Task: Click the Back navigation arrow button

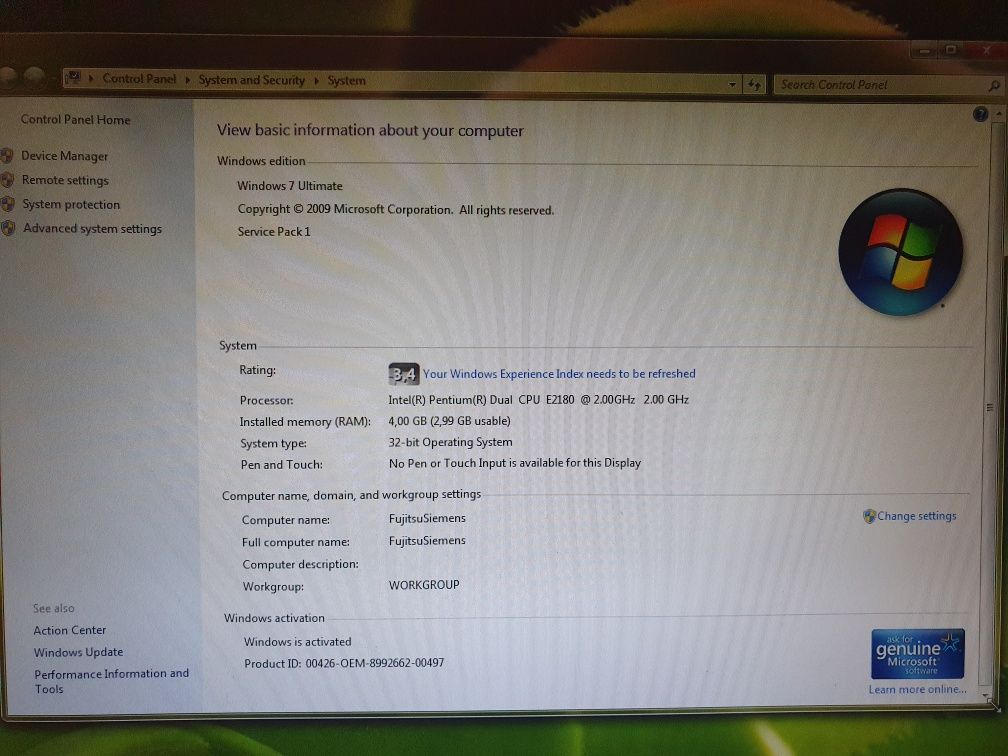Action: coord(6,78)
